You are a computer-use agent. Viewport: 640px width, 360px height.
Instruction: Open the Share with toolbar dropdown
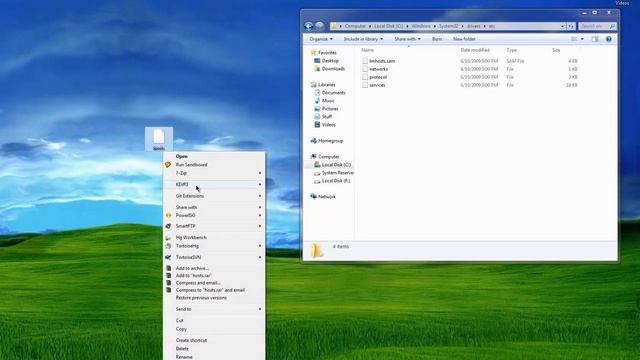point(407,39)
